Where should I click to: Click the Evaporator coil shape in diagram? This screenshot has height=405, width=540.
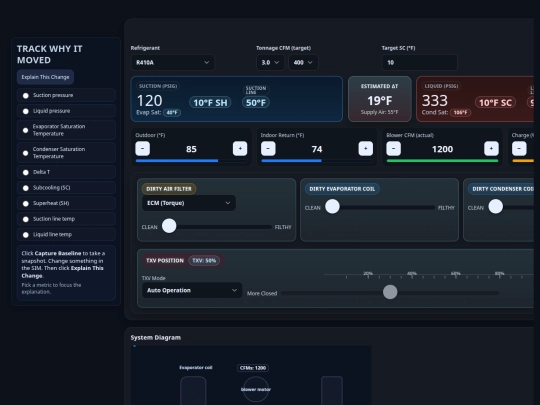point(193,391)
